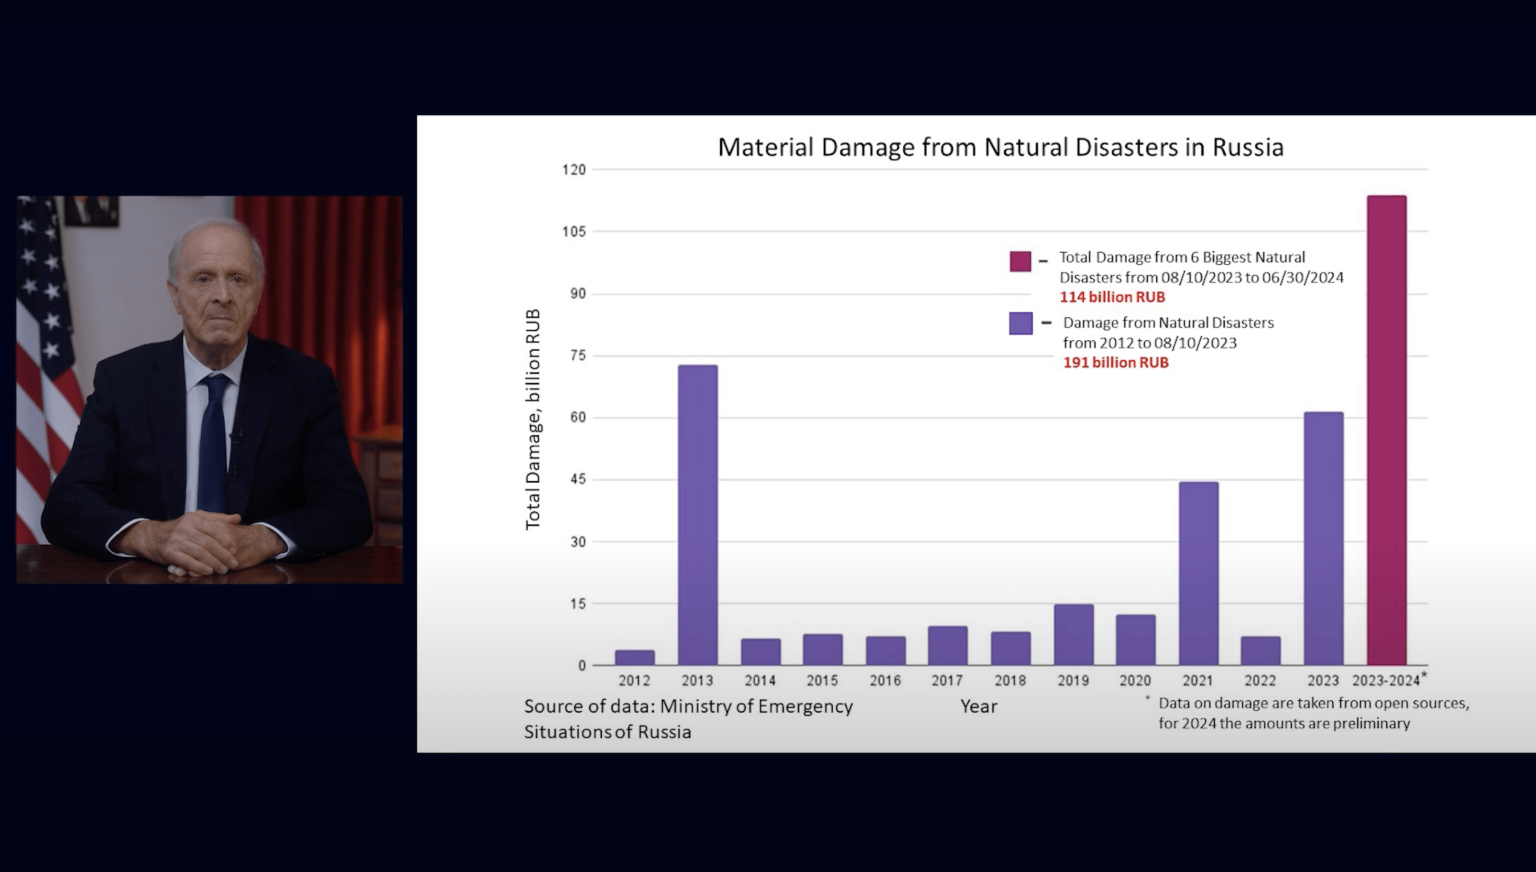Select the 2021 purple bar
Image resolution: width=1536 pixels, height=872 pixels.
tap(1198, 573)
